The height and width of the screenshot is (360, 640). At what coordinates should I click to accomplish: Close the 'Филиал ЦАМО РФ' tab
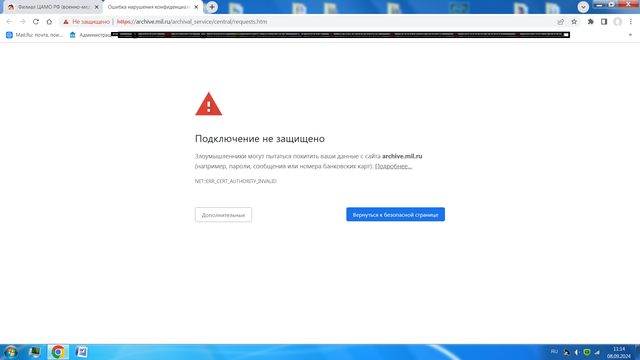point(97,7)
